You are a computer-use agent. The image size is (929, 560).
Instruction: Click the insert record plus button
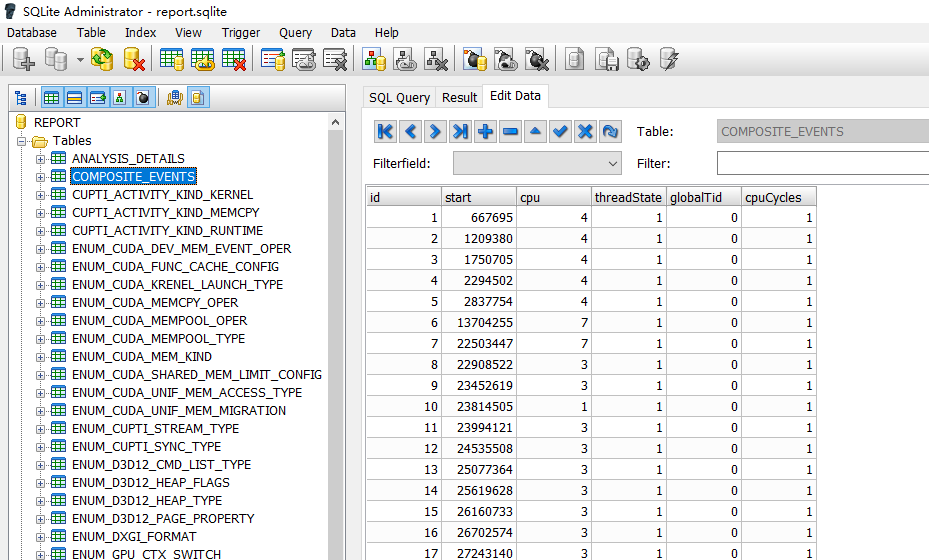pos(485,131)
